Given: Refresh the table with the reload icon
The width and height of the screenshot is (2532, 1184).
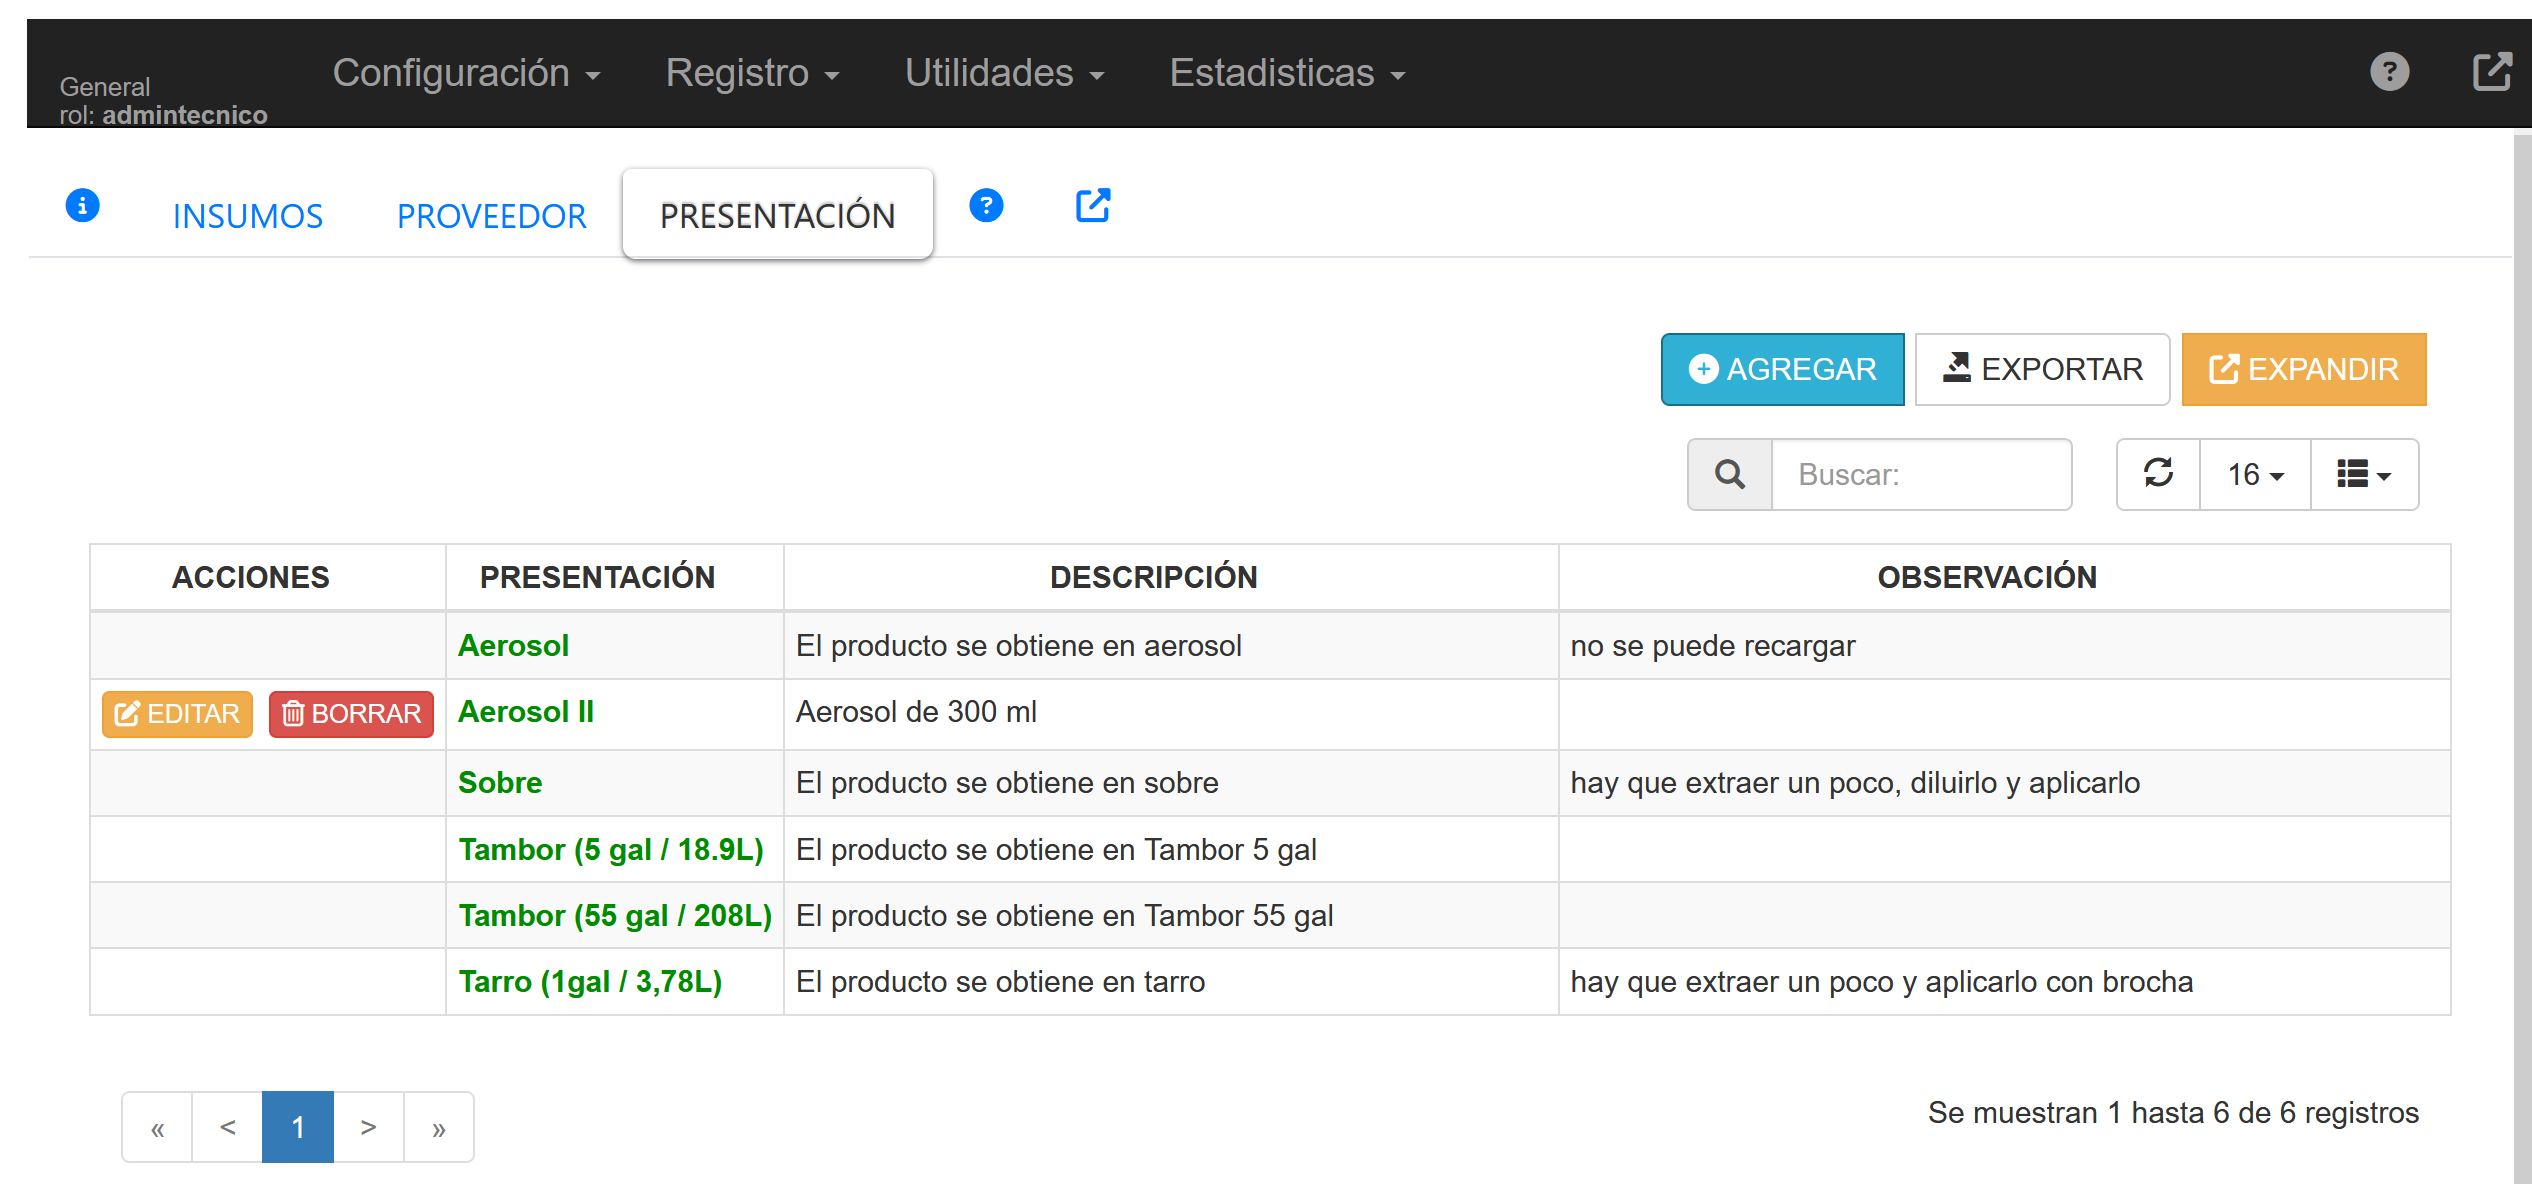Looking at the screenshot, I should click(2158, 474).
